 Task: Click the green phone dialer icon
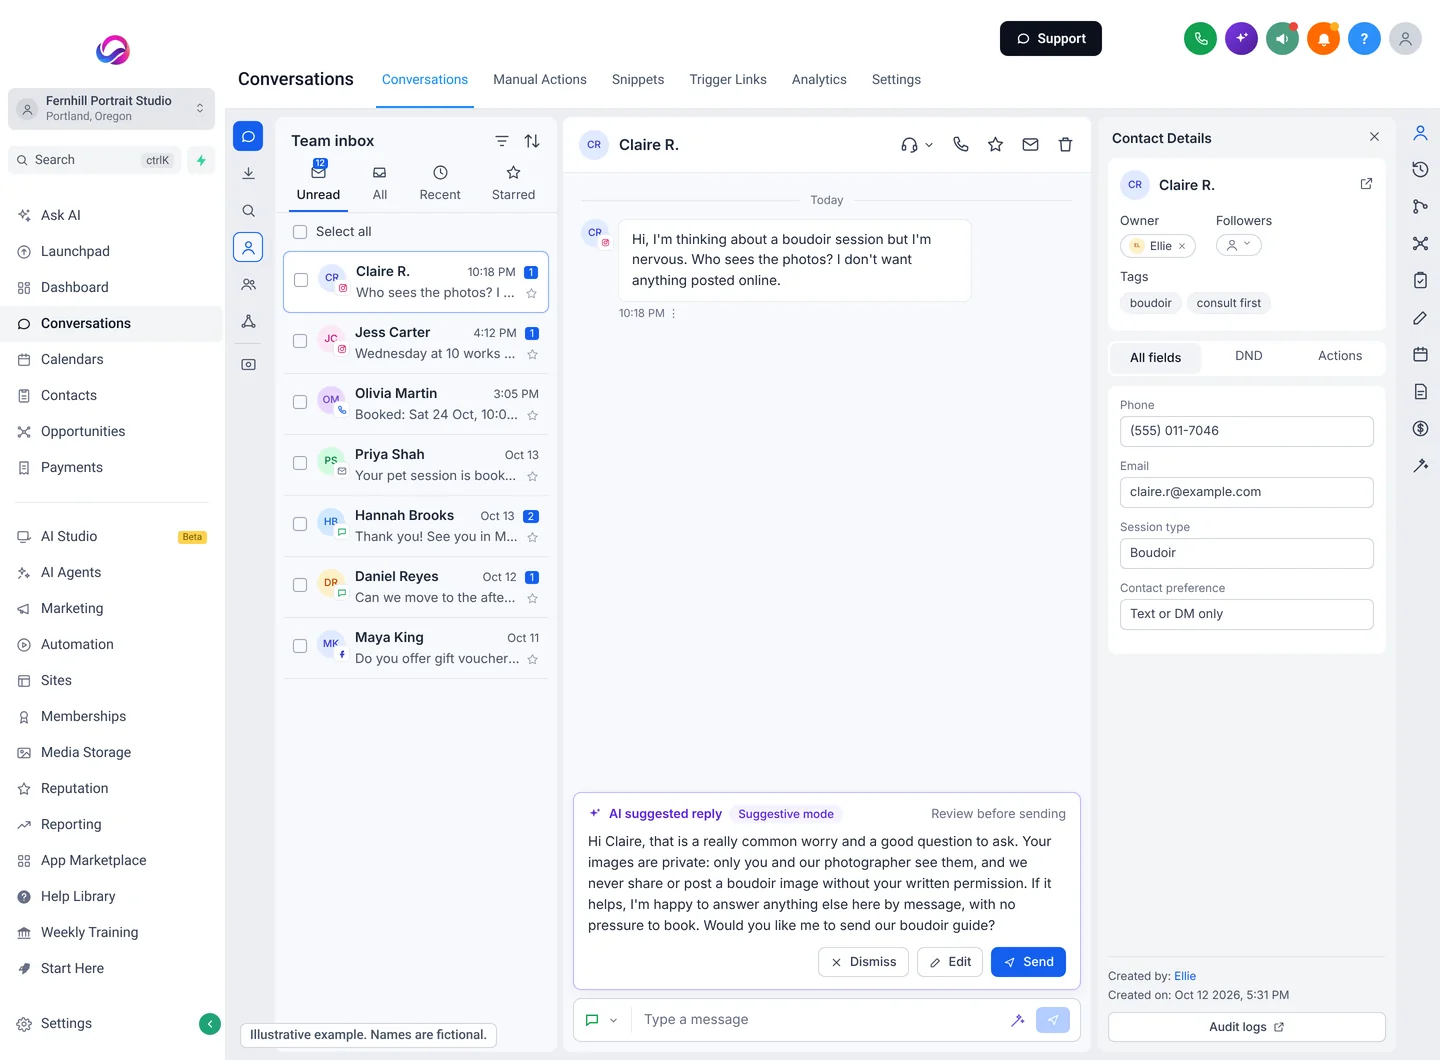pos(1200,39)
